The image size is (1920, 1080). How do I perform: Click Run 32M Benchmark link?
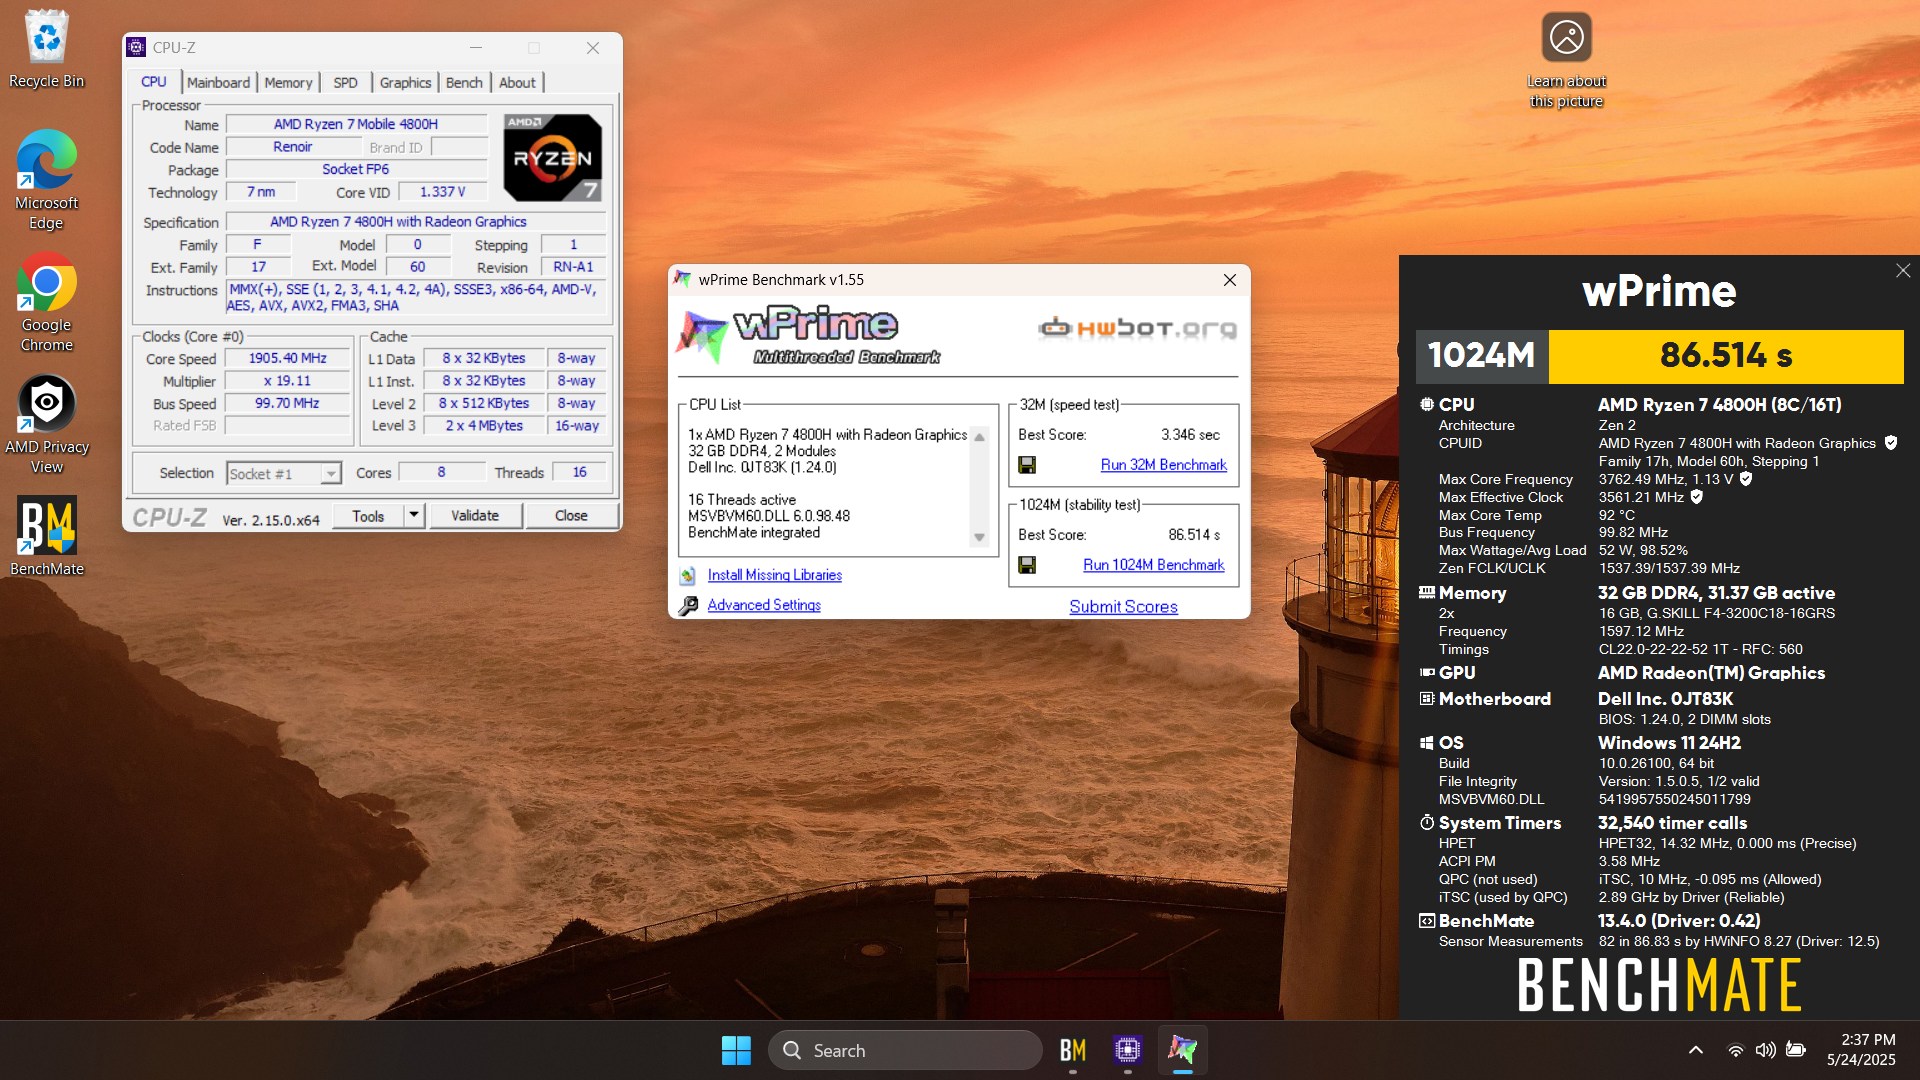(1163, 465)
